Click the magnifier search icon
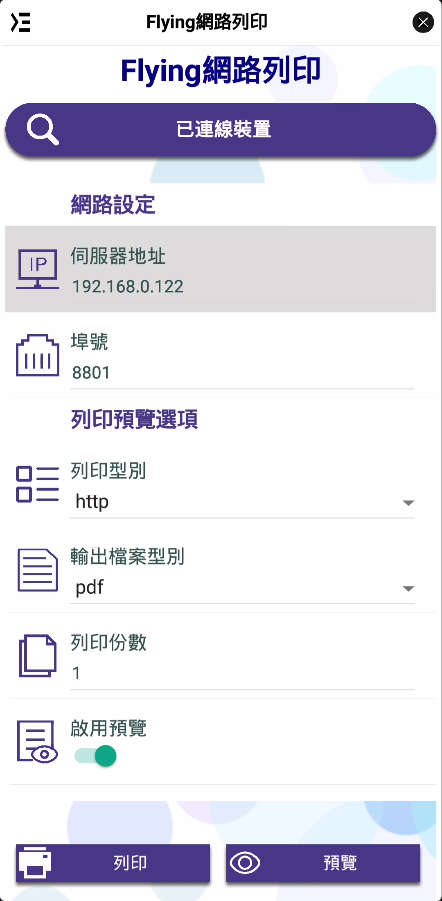The width and height of the screenshot is (442, 901). click(x=43, y=130)
